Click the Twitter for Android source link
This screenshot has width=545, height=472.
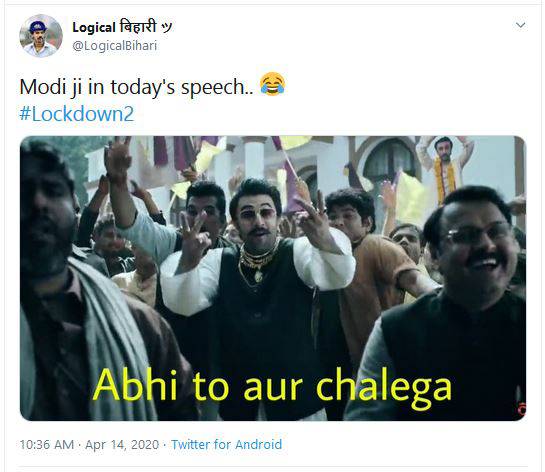pos(226,445)
